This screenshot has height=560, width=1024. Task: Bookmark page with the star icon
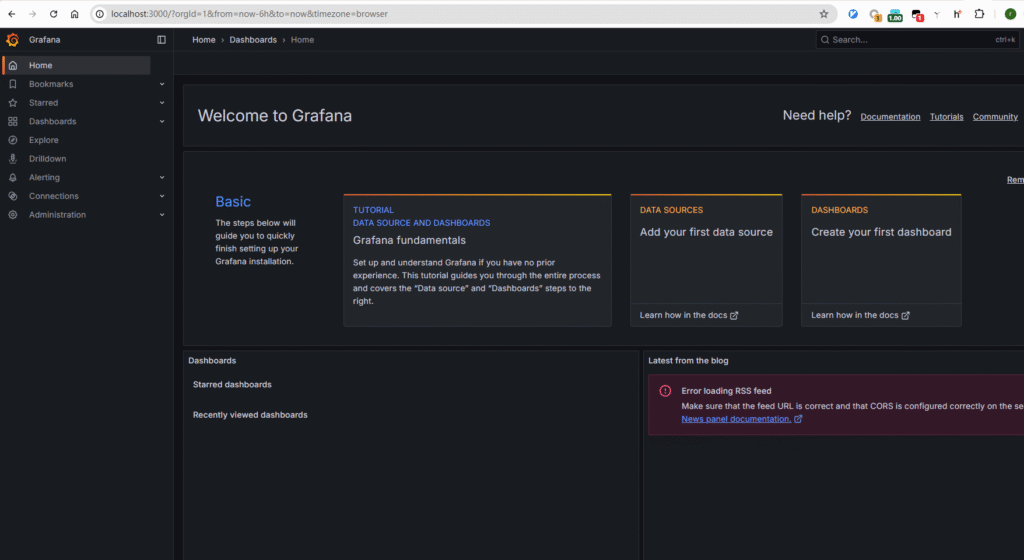(x=823, y=14)
